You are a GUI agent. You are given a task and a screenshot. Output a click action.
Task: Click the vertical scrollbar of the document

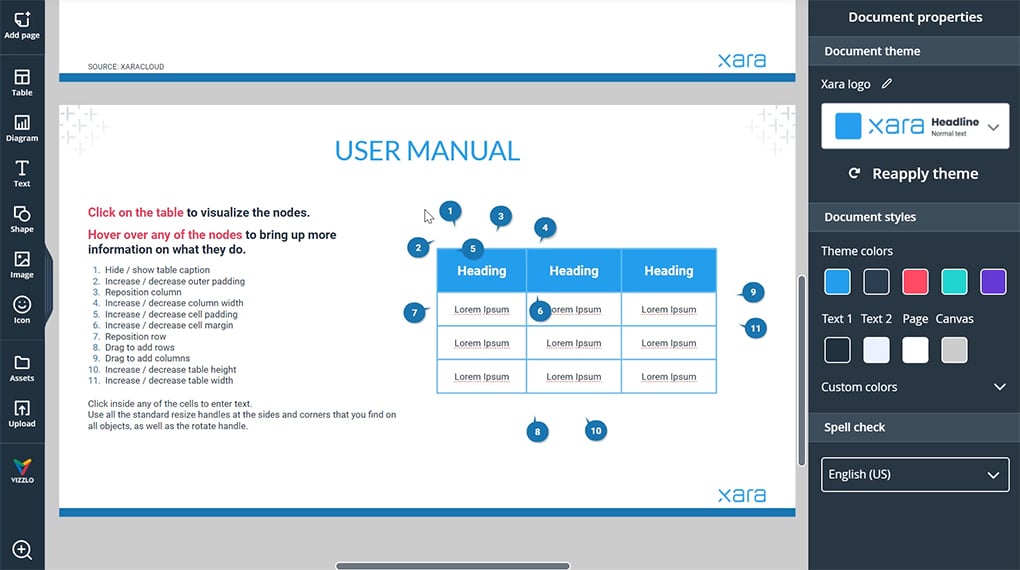tap(801, 370)
